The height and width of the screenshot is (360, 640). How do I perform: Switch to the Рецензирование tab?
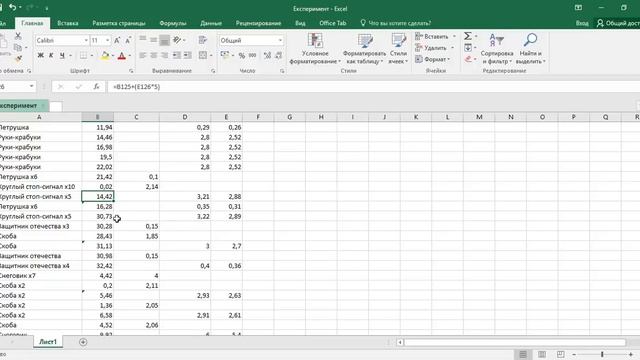point(258,23)
